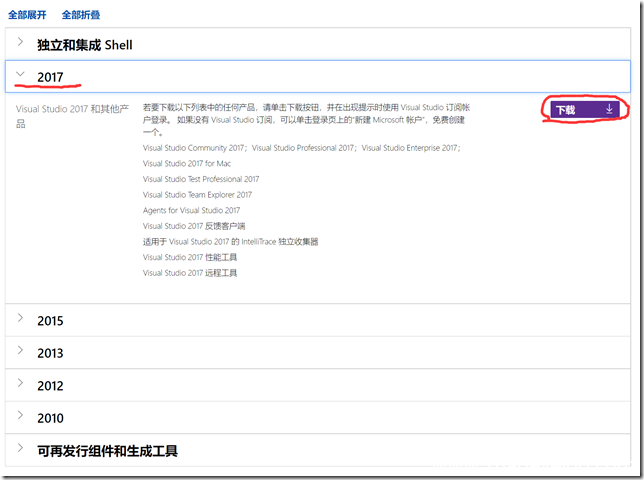Expand the 2015 section chevron

tap(21, 320)
